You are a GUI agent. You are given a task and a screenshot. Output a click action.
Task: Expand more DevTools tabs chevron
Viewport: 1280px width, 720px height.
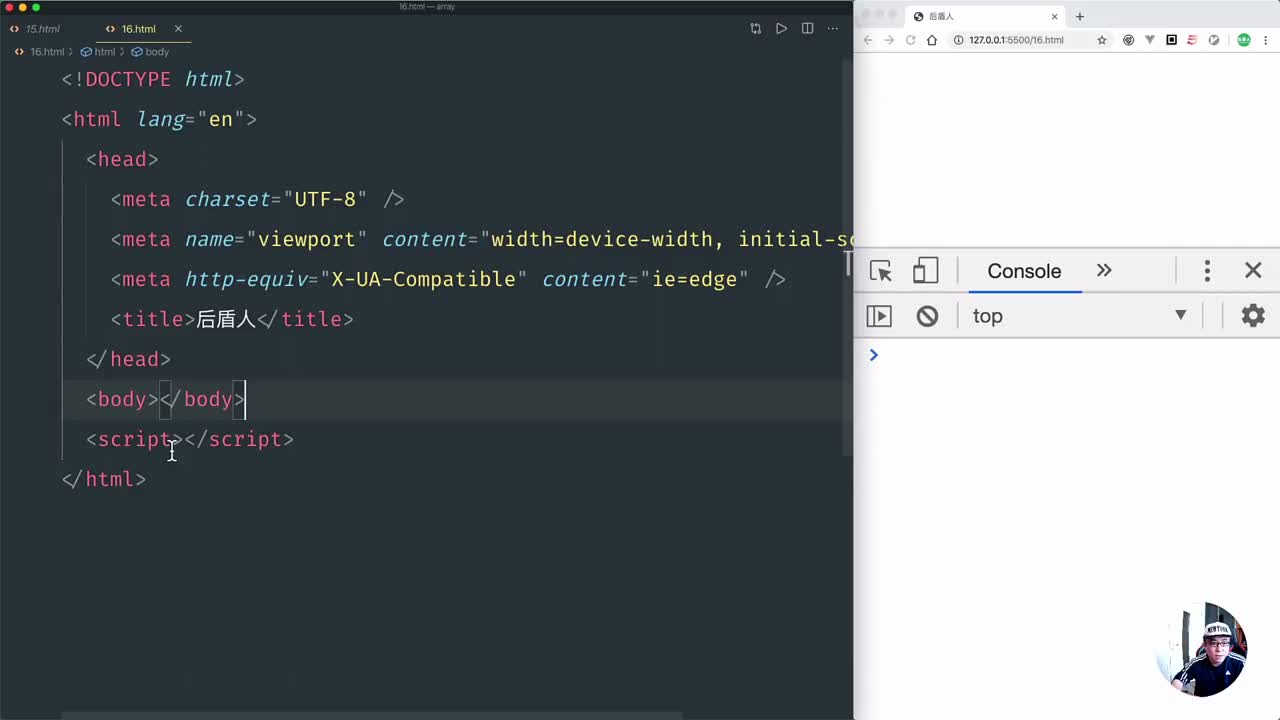(1104, 271)
